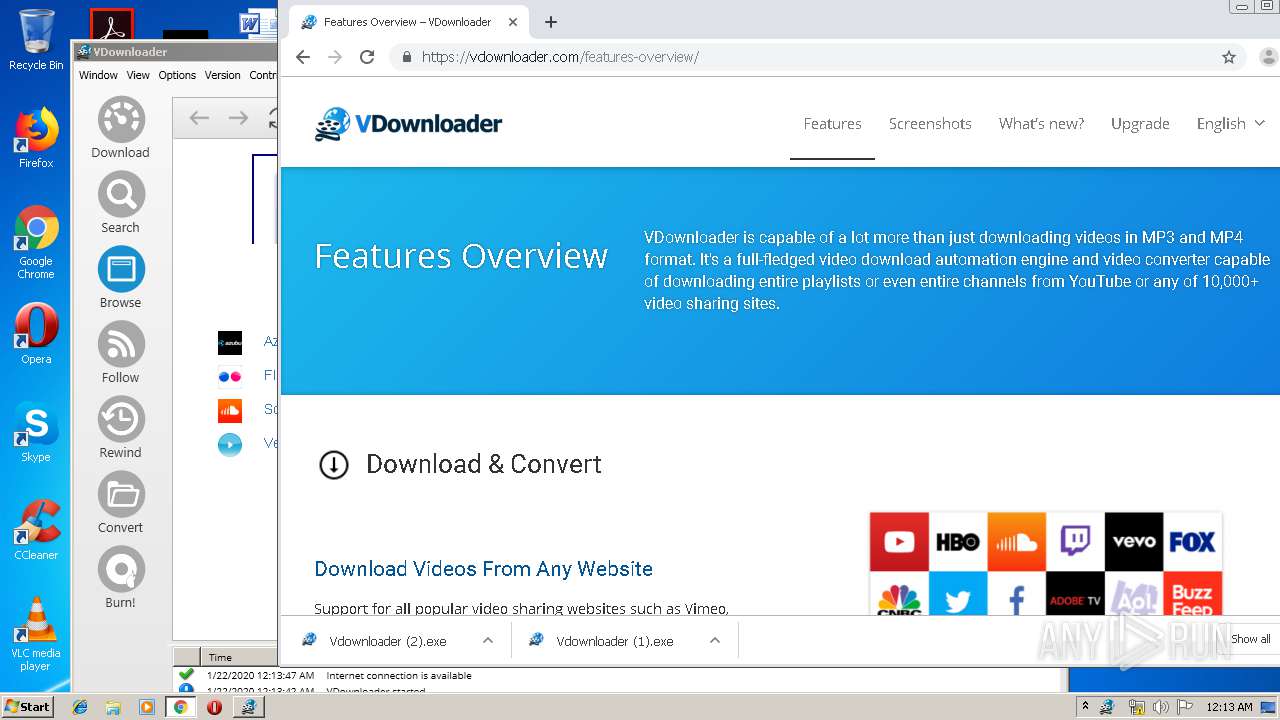
Task: Click the Twitch logo tile
Action: pyautogui.click(x=1075, y=542)
